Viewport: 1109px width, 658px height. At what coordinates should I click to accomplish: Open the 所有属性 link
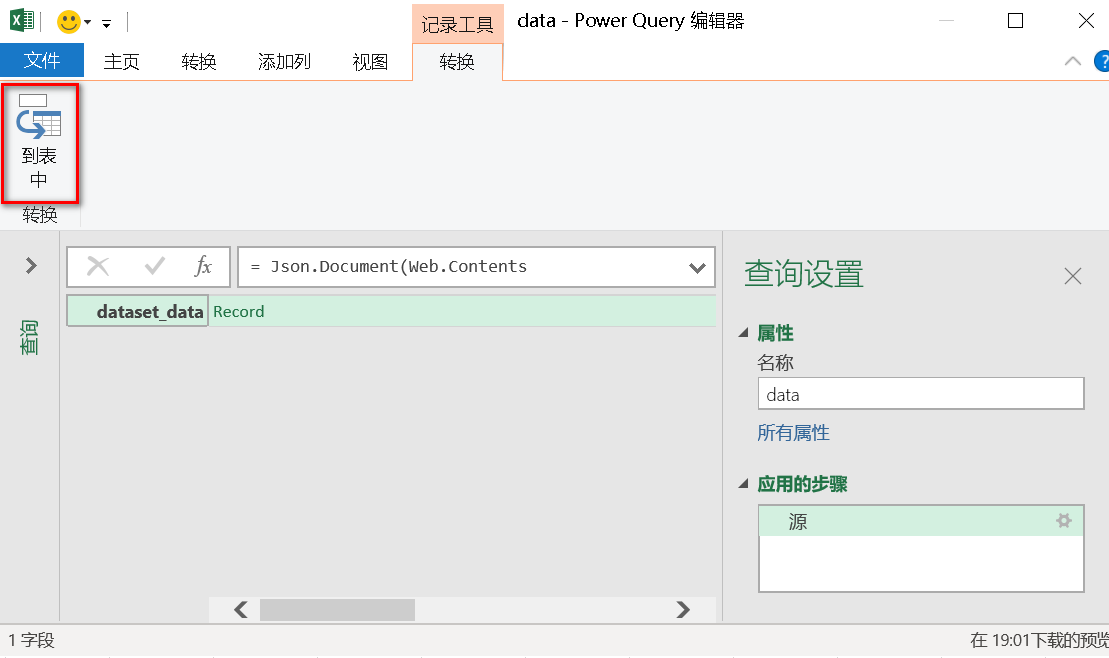click(x=794, y=432)
